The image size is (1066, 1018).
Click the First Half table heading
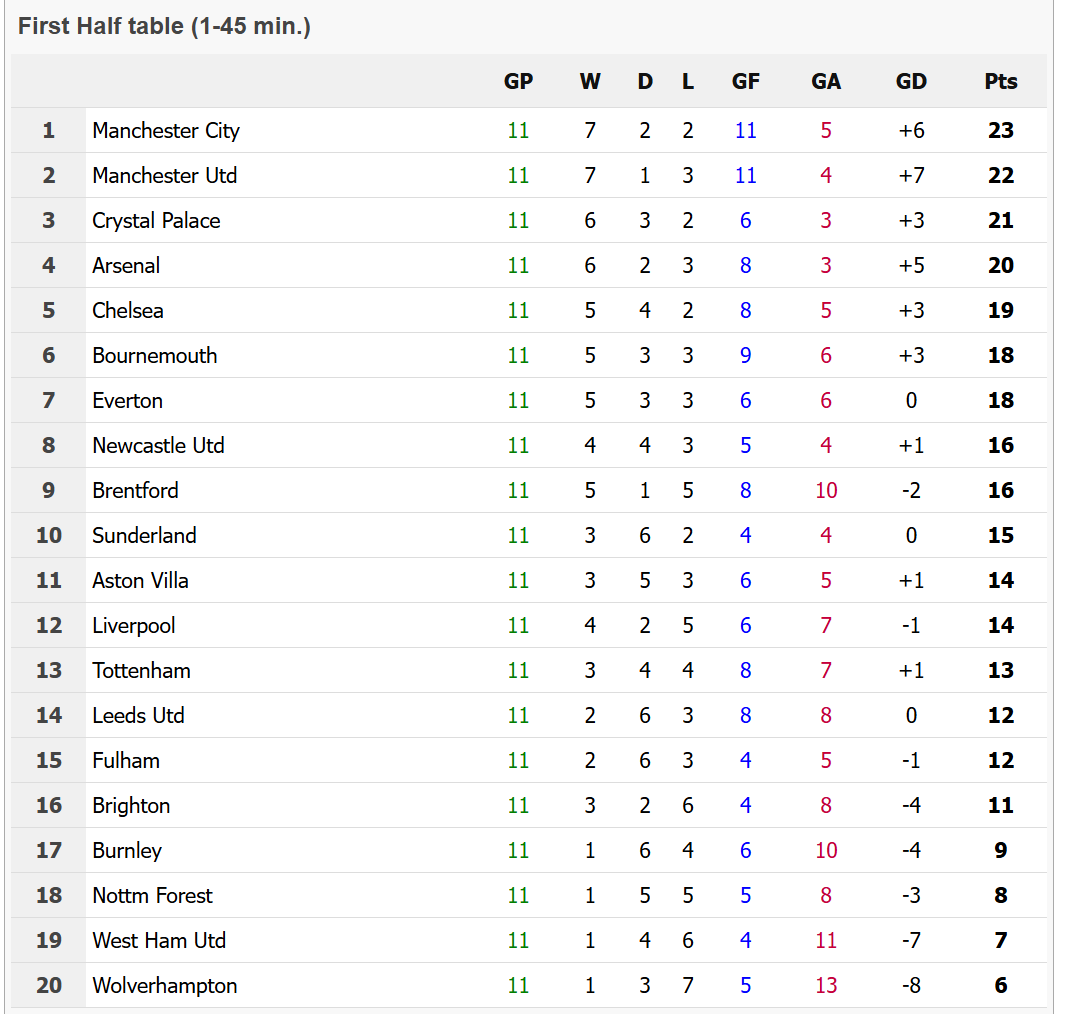click(x=164, y=26)
